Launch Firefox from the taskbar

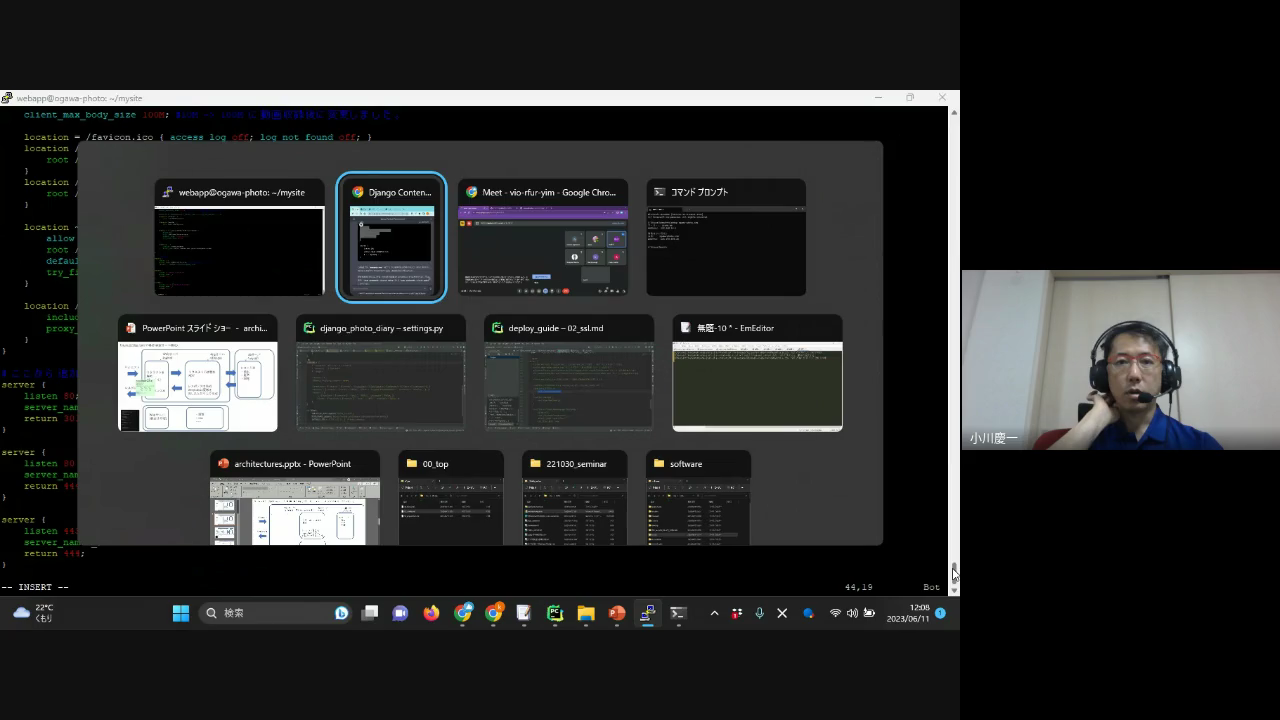coord(431,613)
